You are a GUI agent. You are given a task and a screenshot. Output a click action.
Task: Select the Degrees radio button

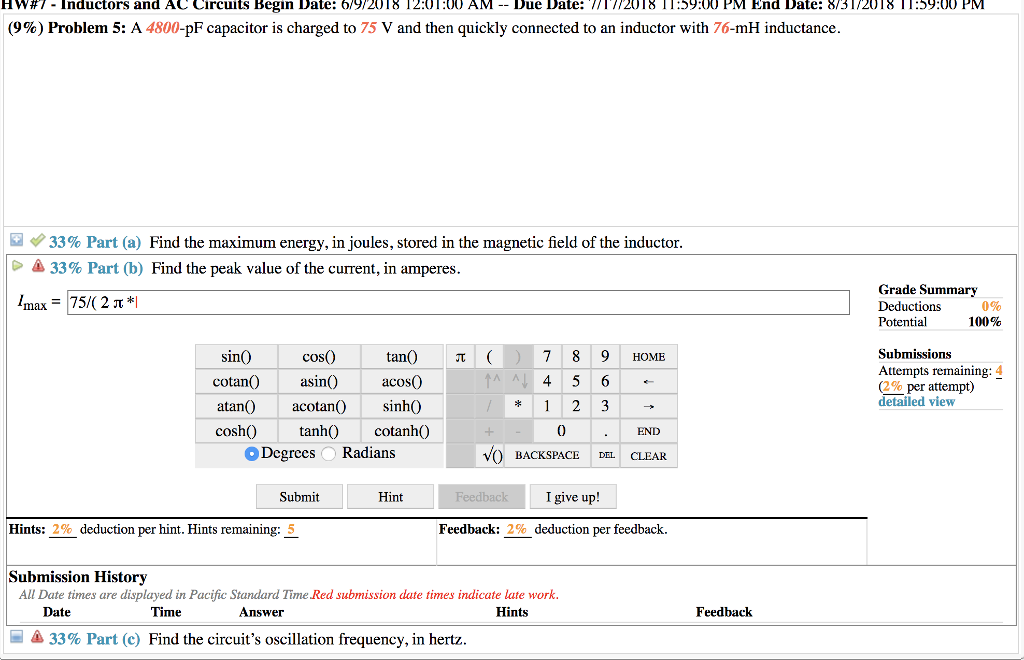pyautogui.click(x=251, y=454)
